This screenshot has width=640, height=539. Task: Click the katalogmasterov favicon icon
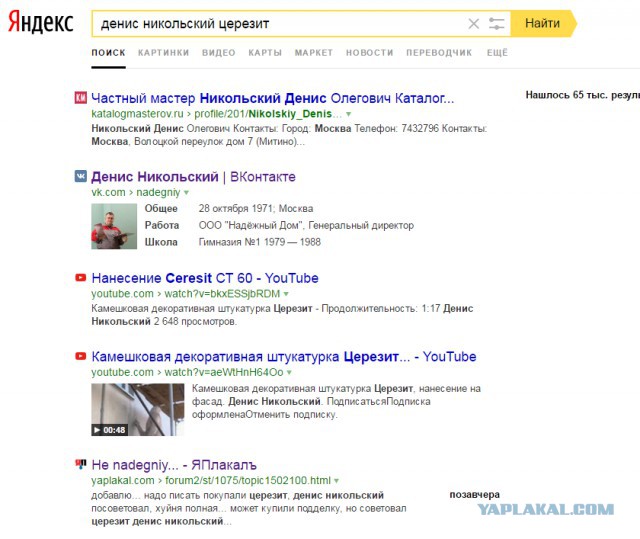tap(81, 98)
